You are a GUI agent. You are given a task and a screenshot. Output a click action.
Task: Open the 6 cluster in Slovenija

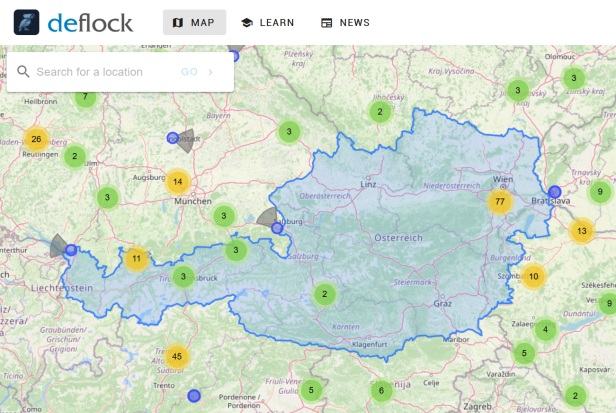(381, 391)
